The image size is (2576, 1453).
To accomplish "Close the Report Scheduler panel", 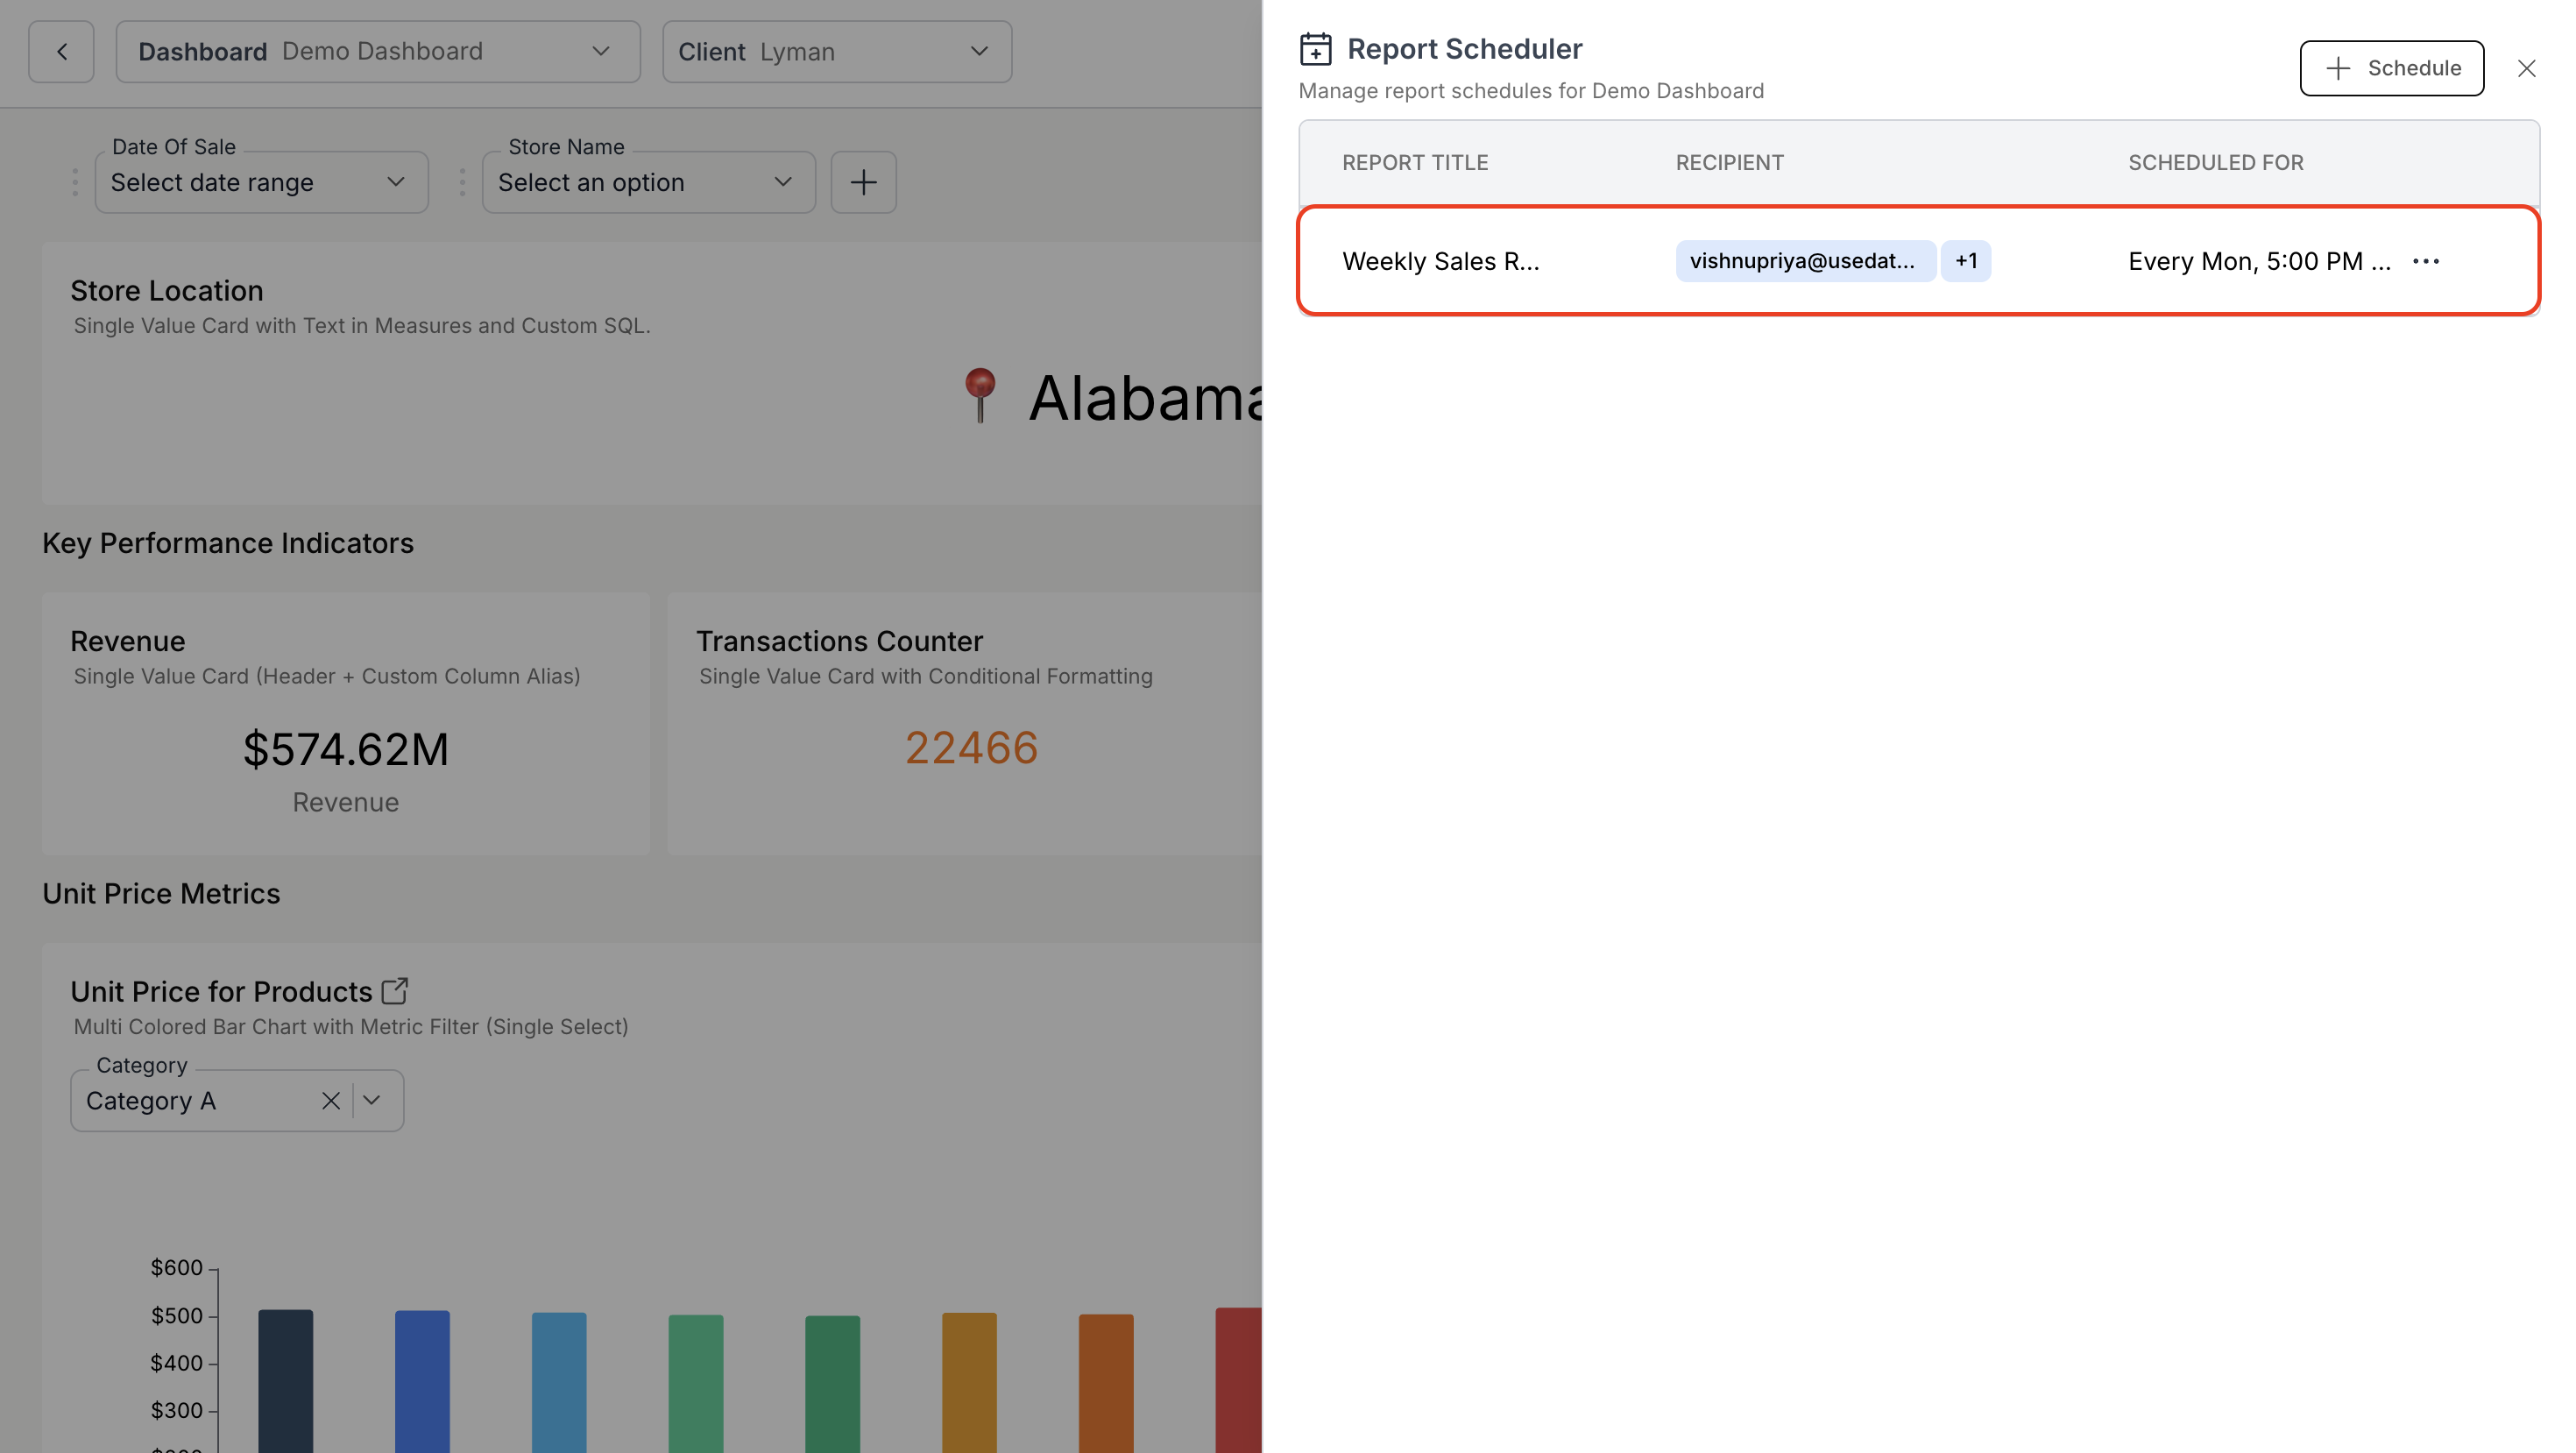I will pyautogui.click(x=2526, y=68).
